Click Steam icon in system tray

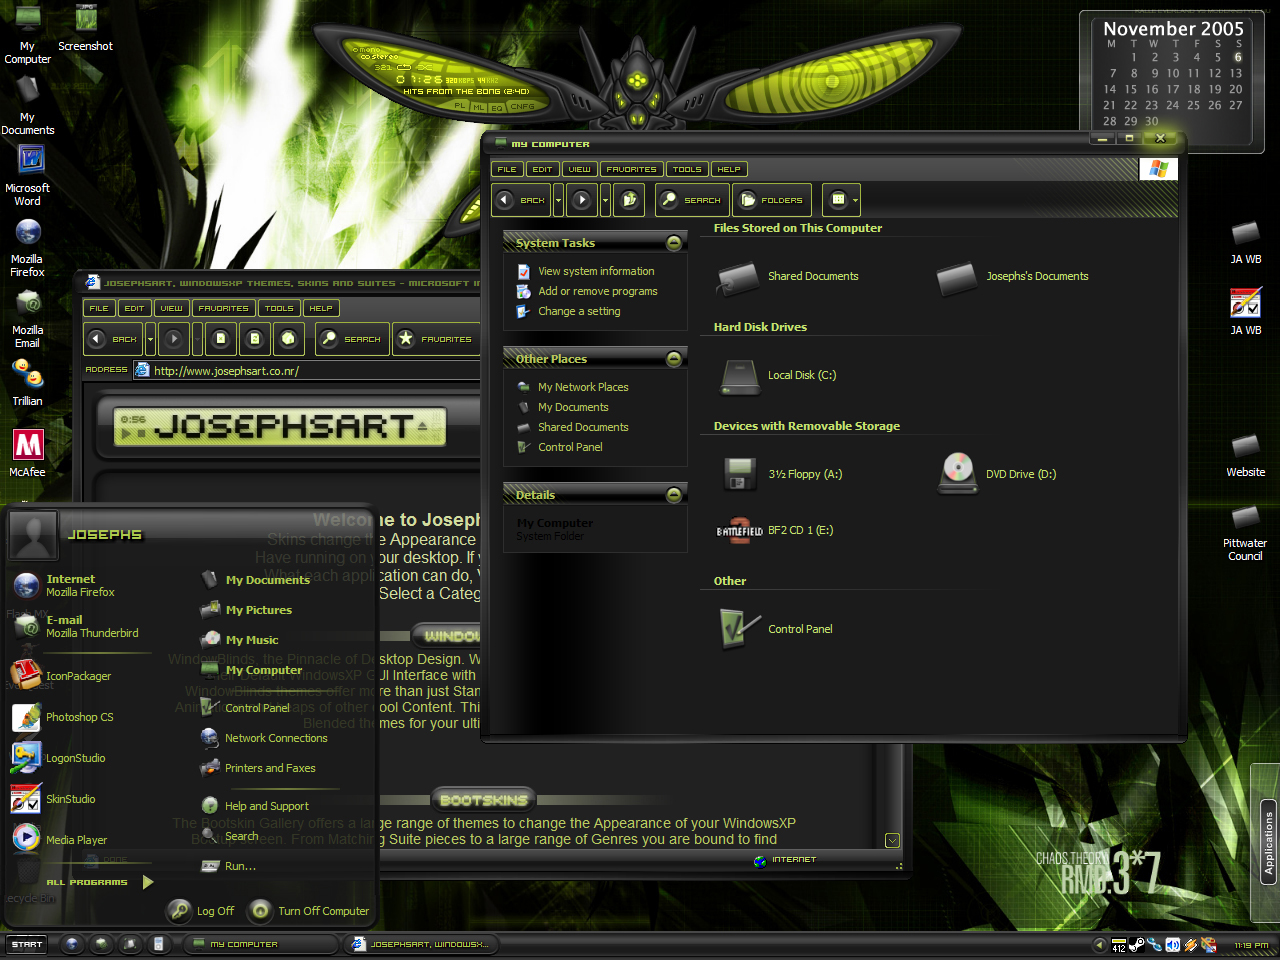(1137, 944)
